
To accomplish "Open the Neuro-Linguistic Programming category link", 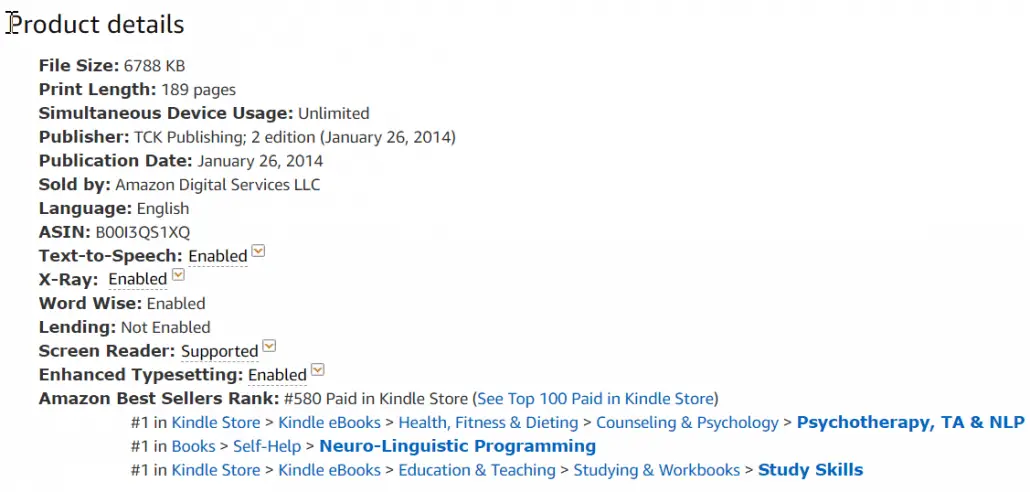I will (x=457, y=446).
